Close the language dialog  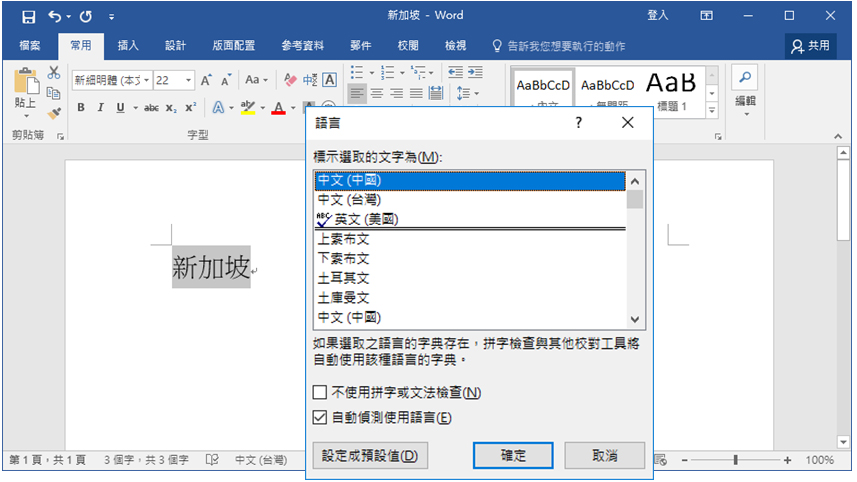pyautogui.click(x=627, y=122)
